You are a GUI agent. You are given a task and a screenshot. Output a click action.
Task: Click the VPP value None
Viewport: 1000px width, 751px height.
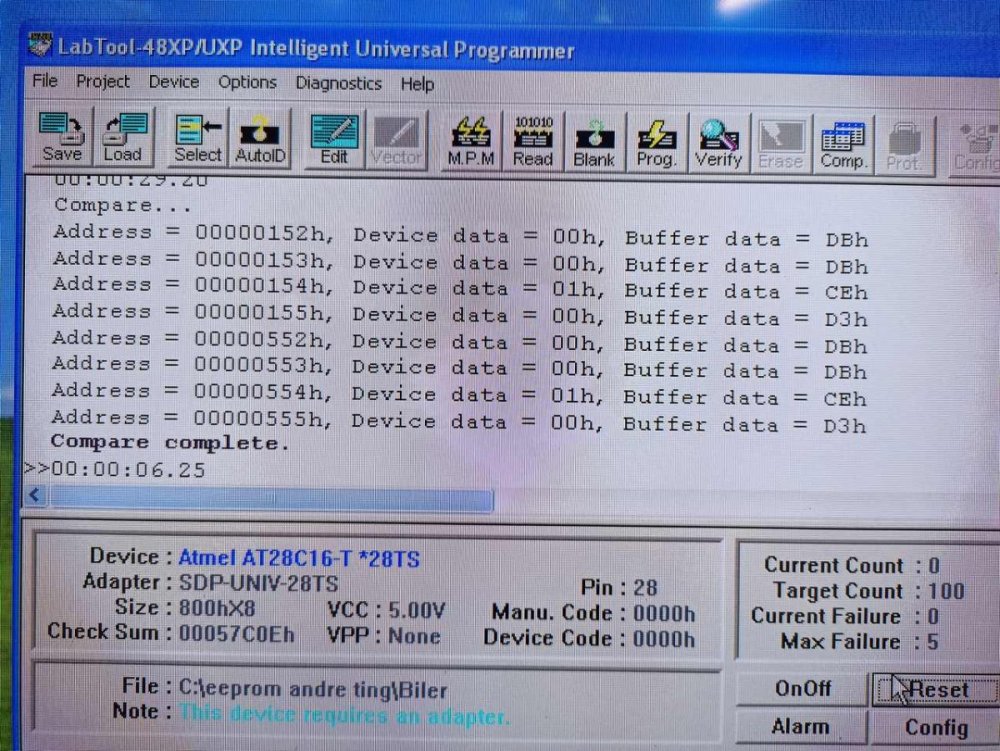click(414, 636)
